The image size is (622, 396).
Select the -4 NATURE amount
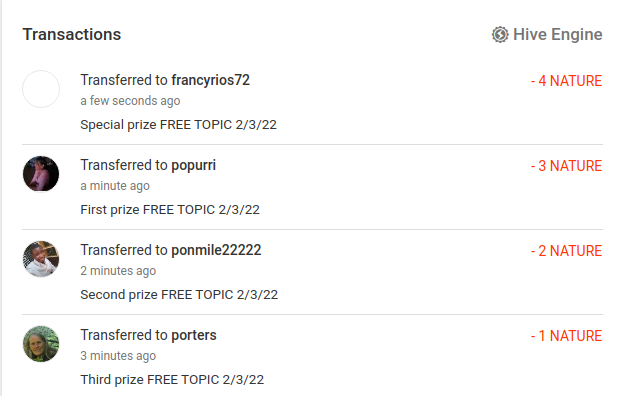(x=566, y=81)
